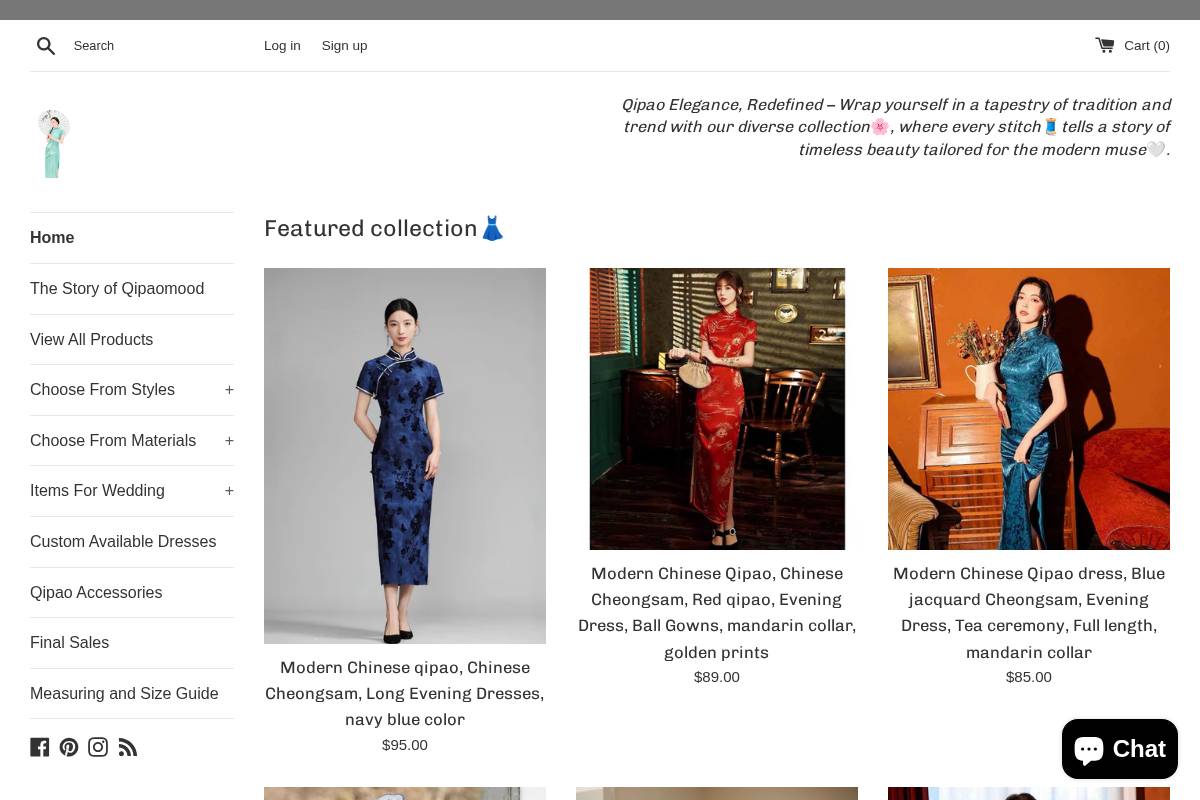The image size is (1200, 800).
Task: Open the Instagram social icon
Action: (x=98, y=746)
